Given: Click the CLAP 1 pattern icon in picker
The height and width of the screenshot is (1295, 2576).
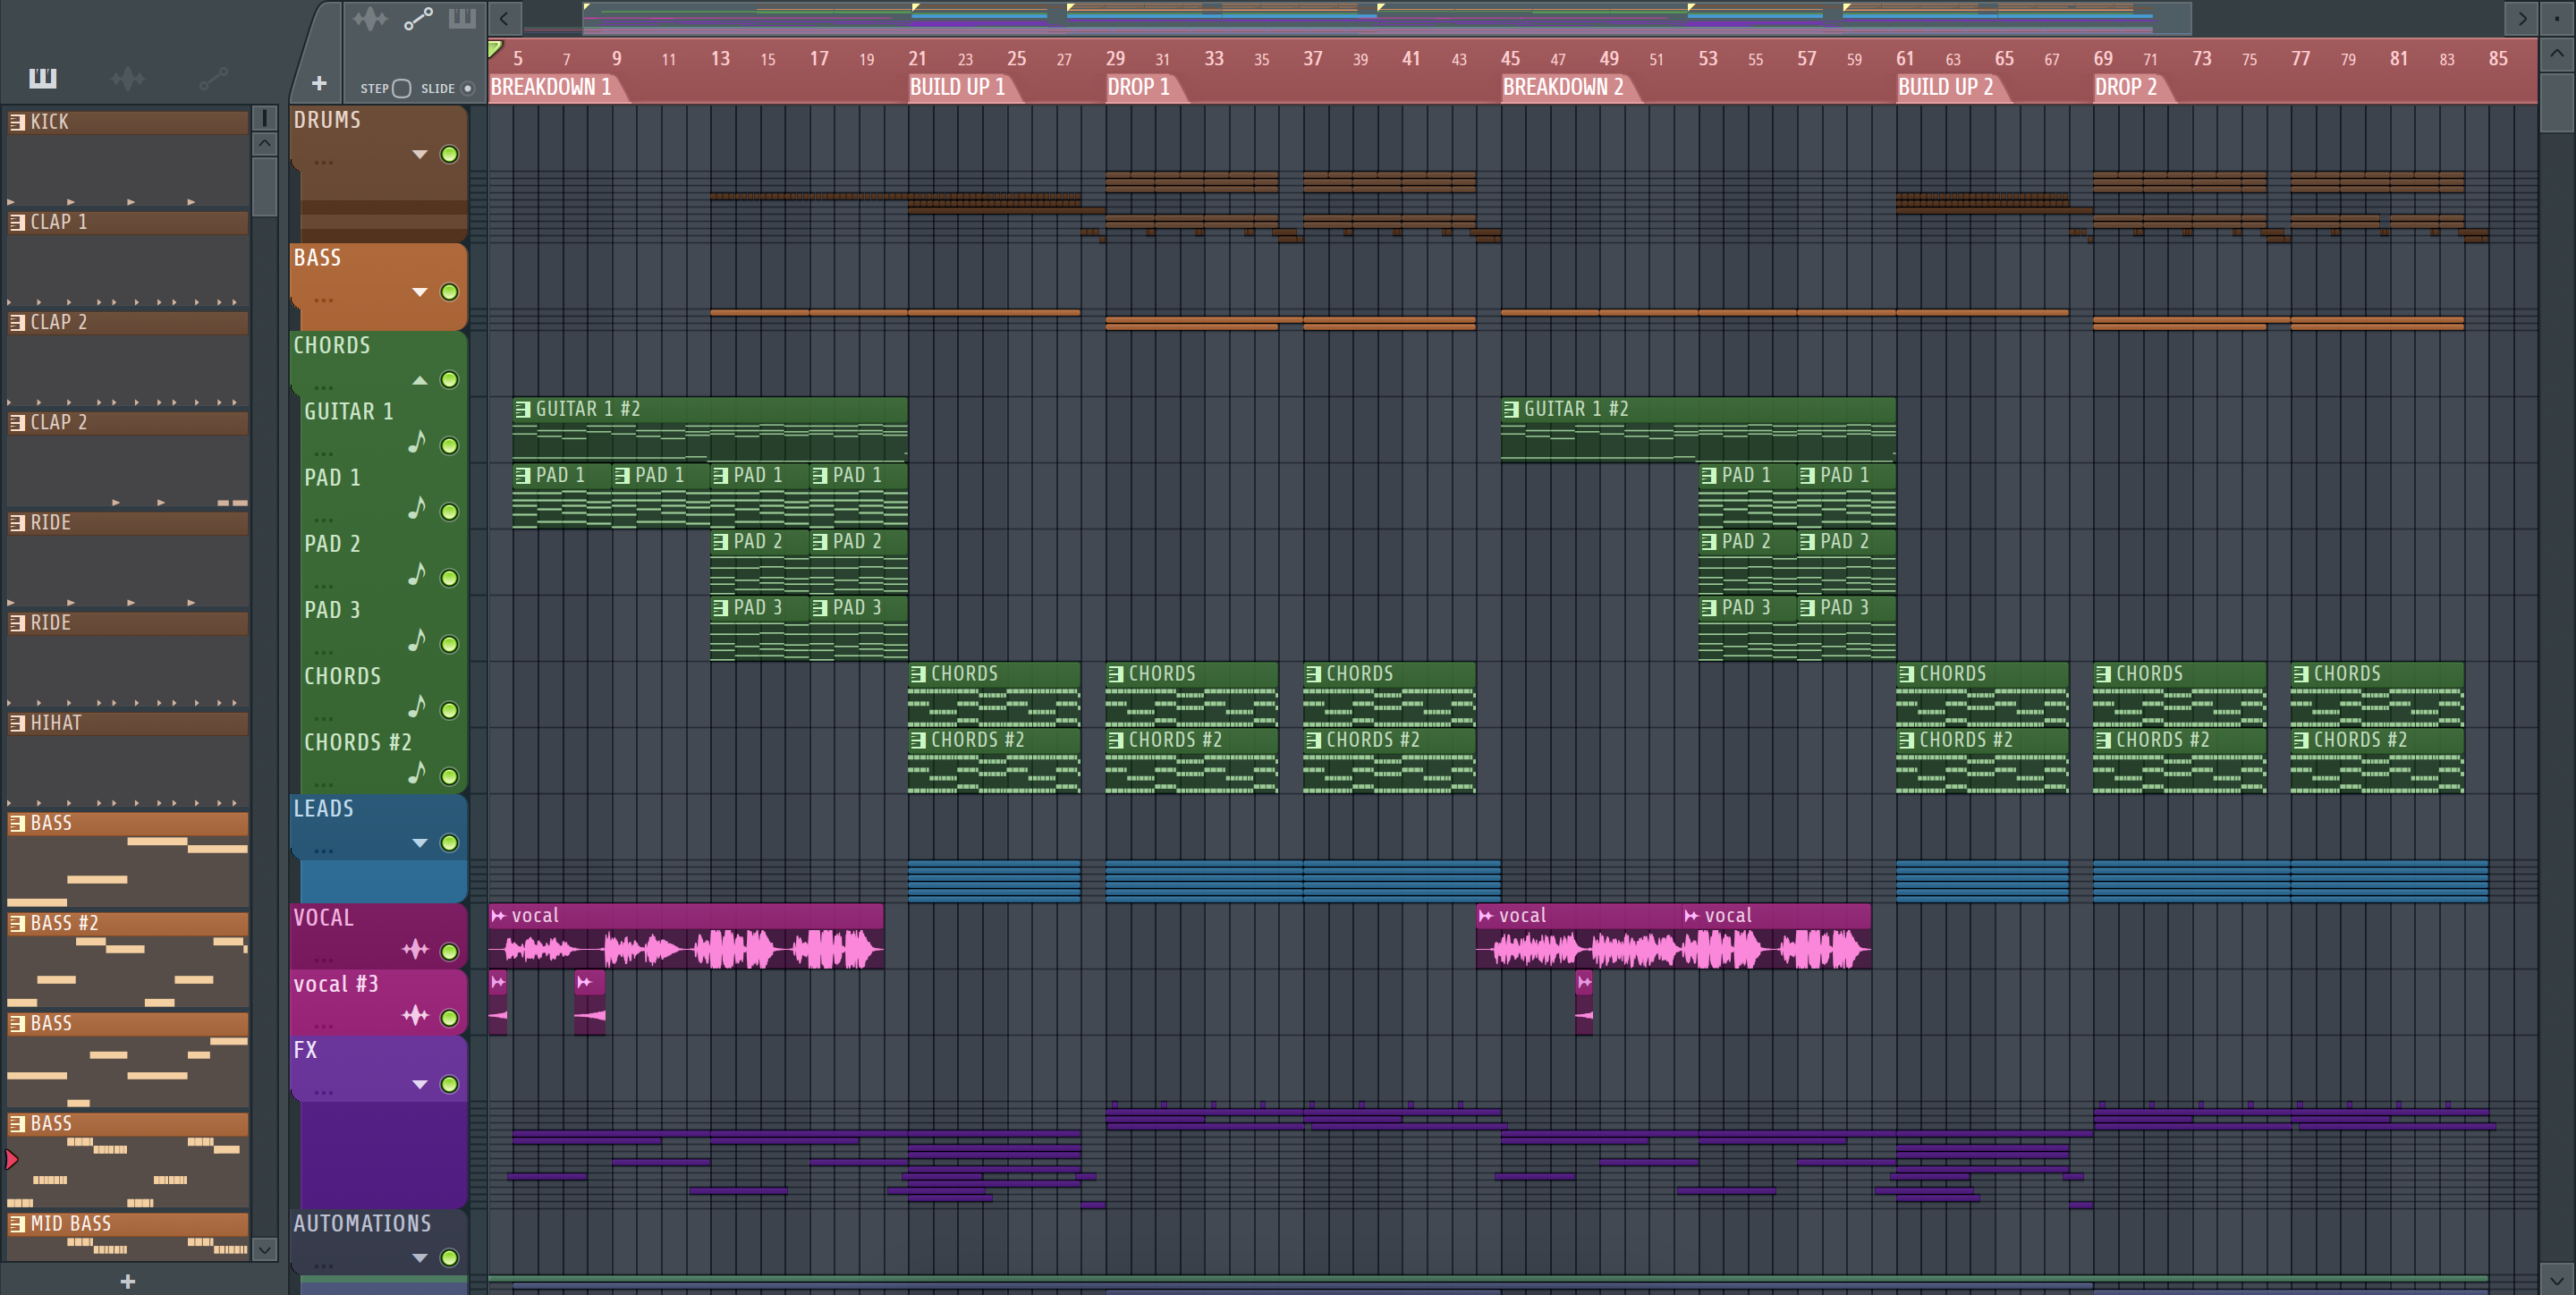Looking at the screenshot, I should click(17, 222).
